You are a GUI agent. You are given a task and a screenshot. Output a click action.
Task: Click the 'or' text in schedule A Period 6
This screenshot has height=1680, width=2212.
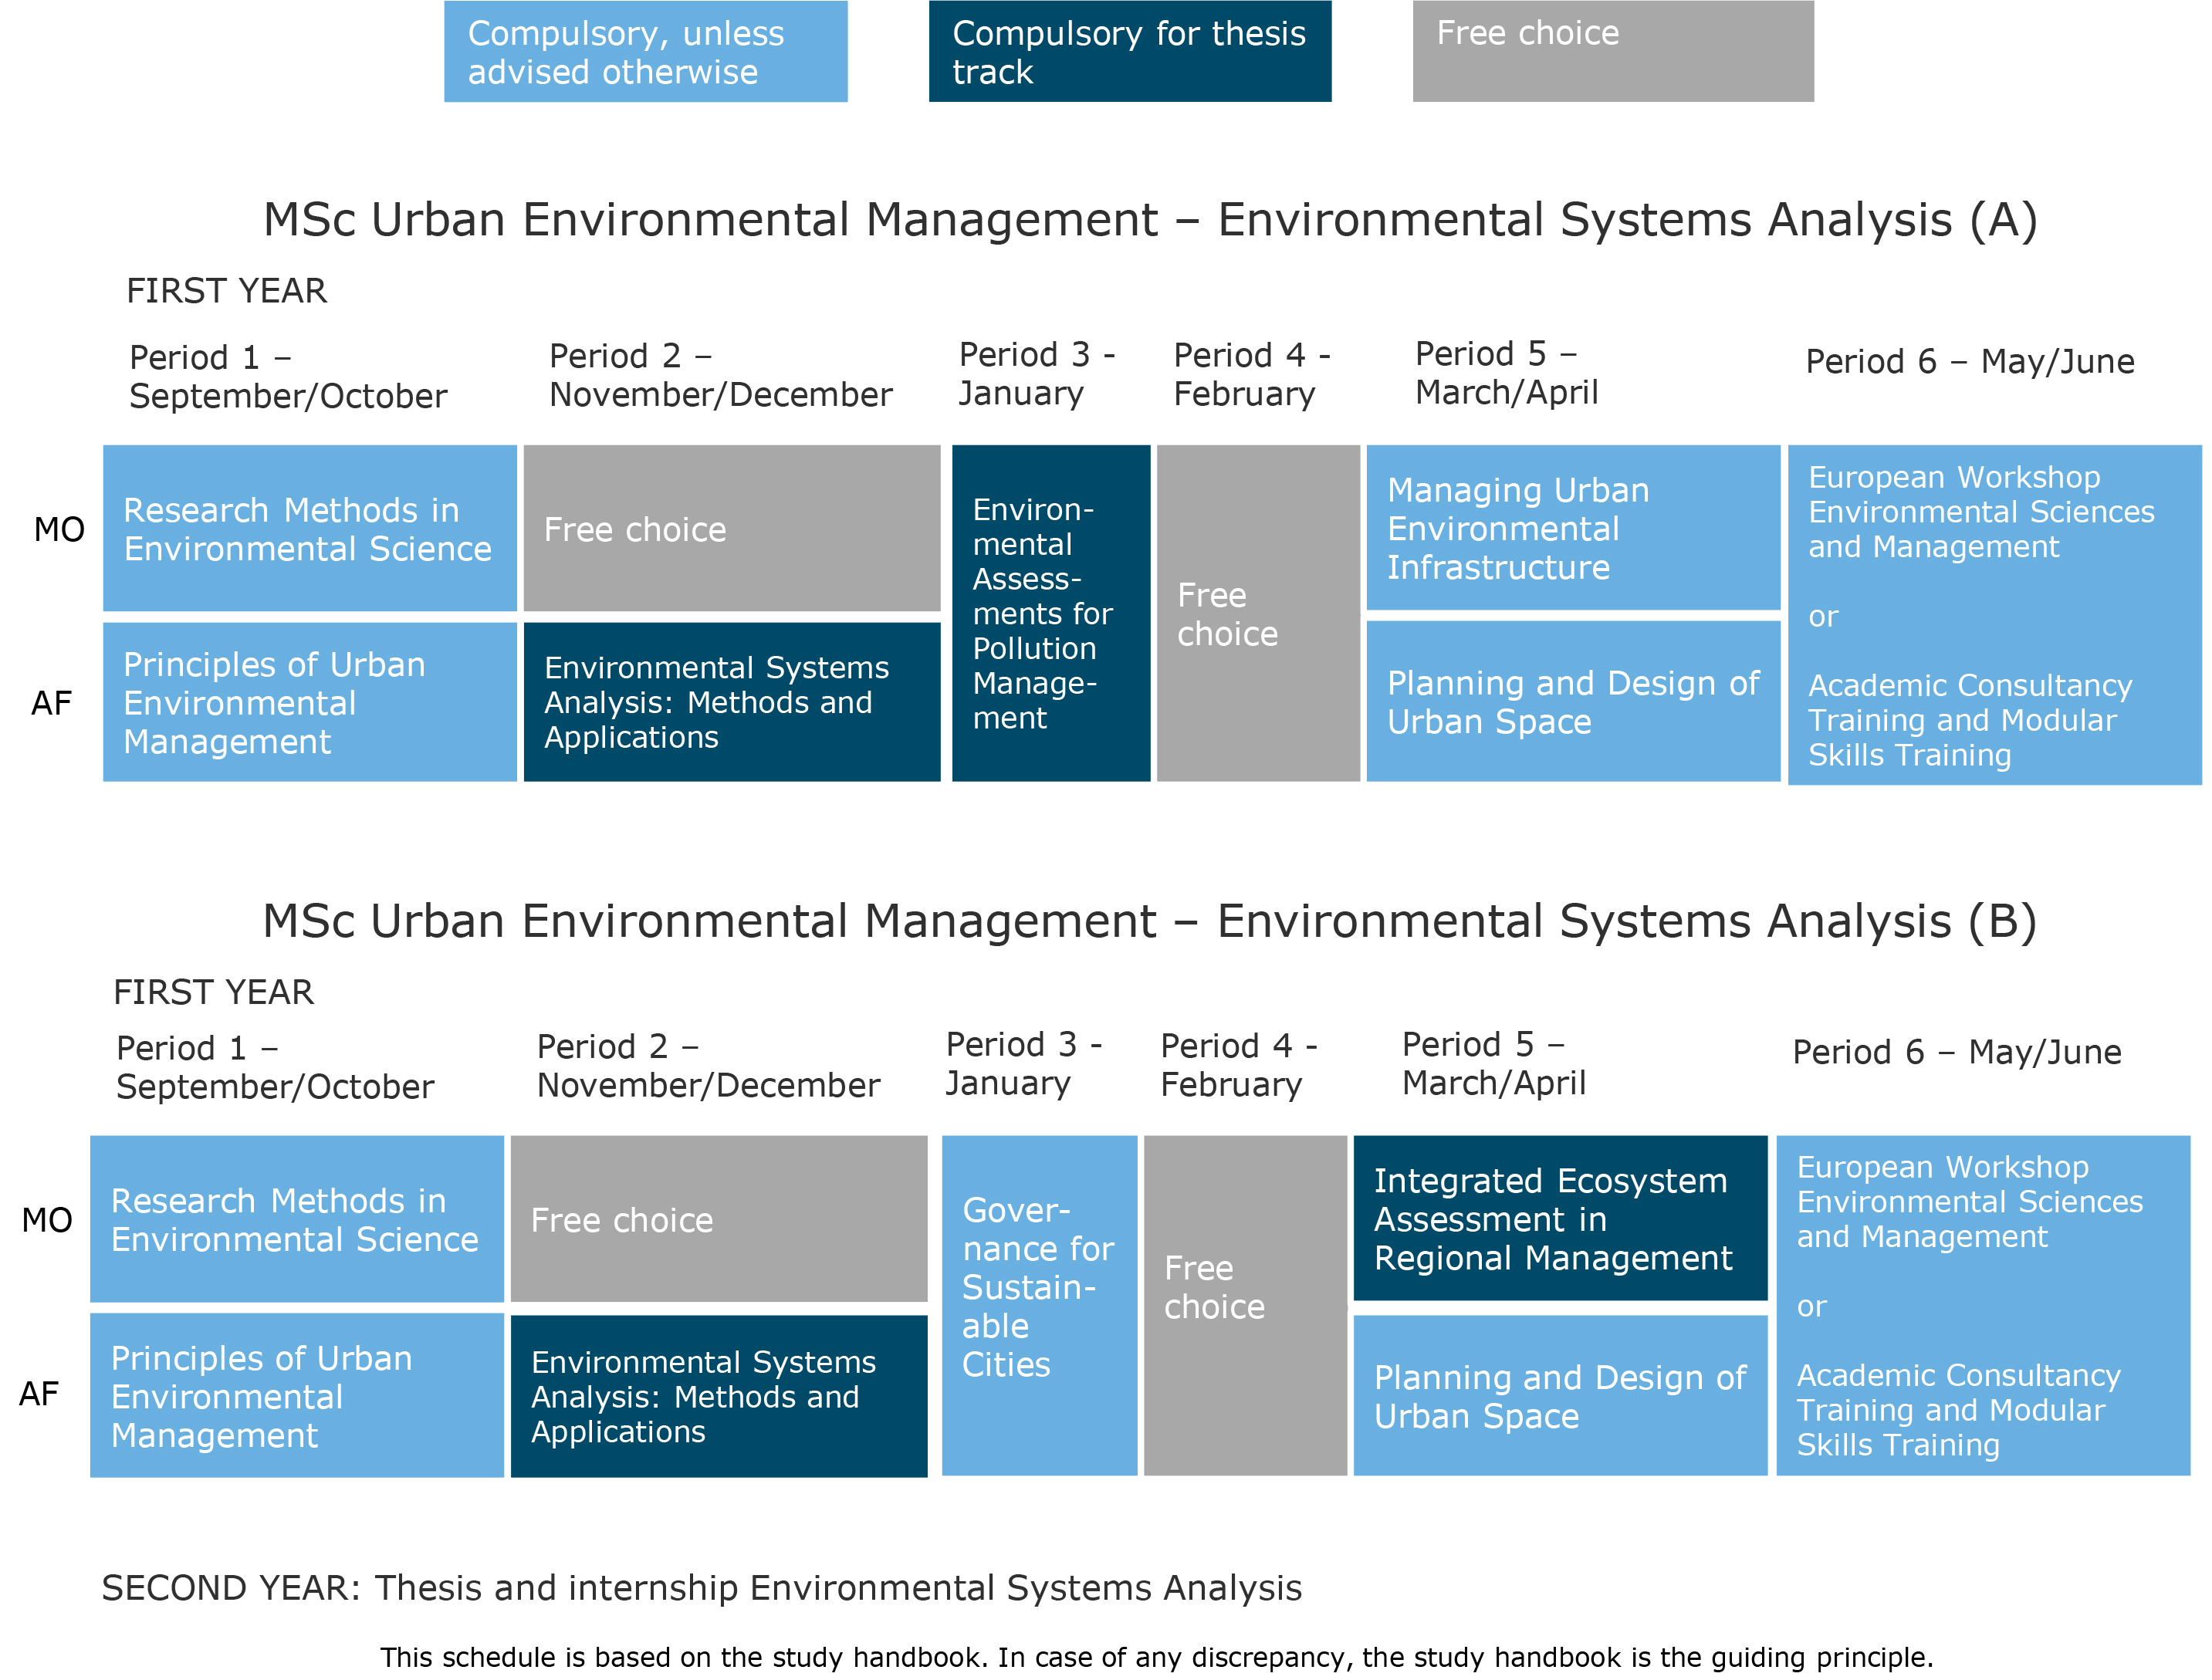pyautogui.click(x=1823, y=616)
